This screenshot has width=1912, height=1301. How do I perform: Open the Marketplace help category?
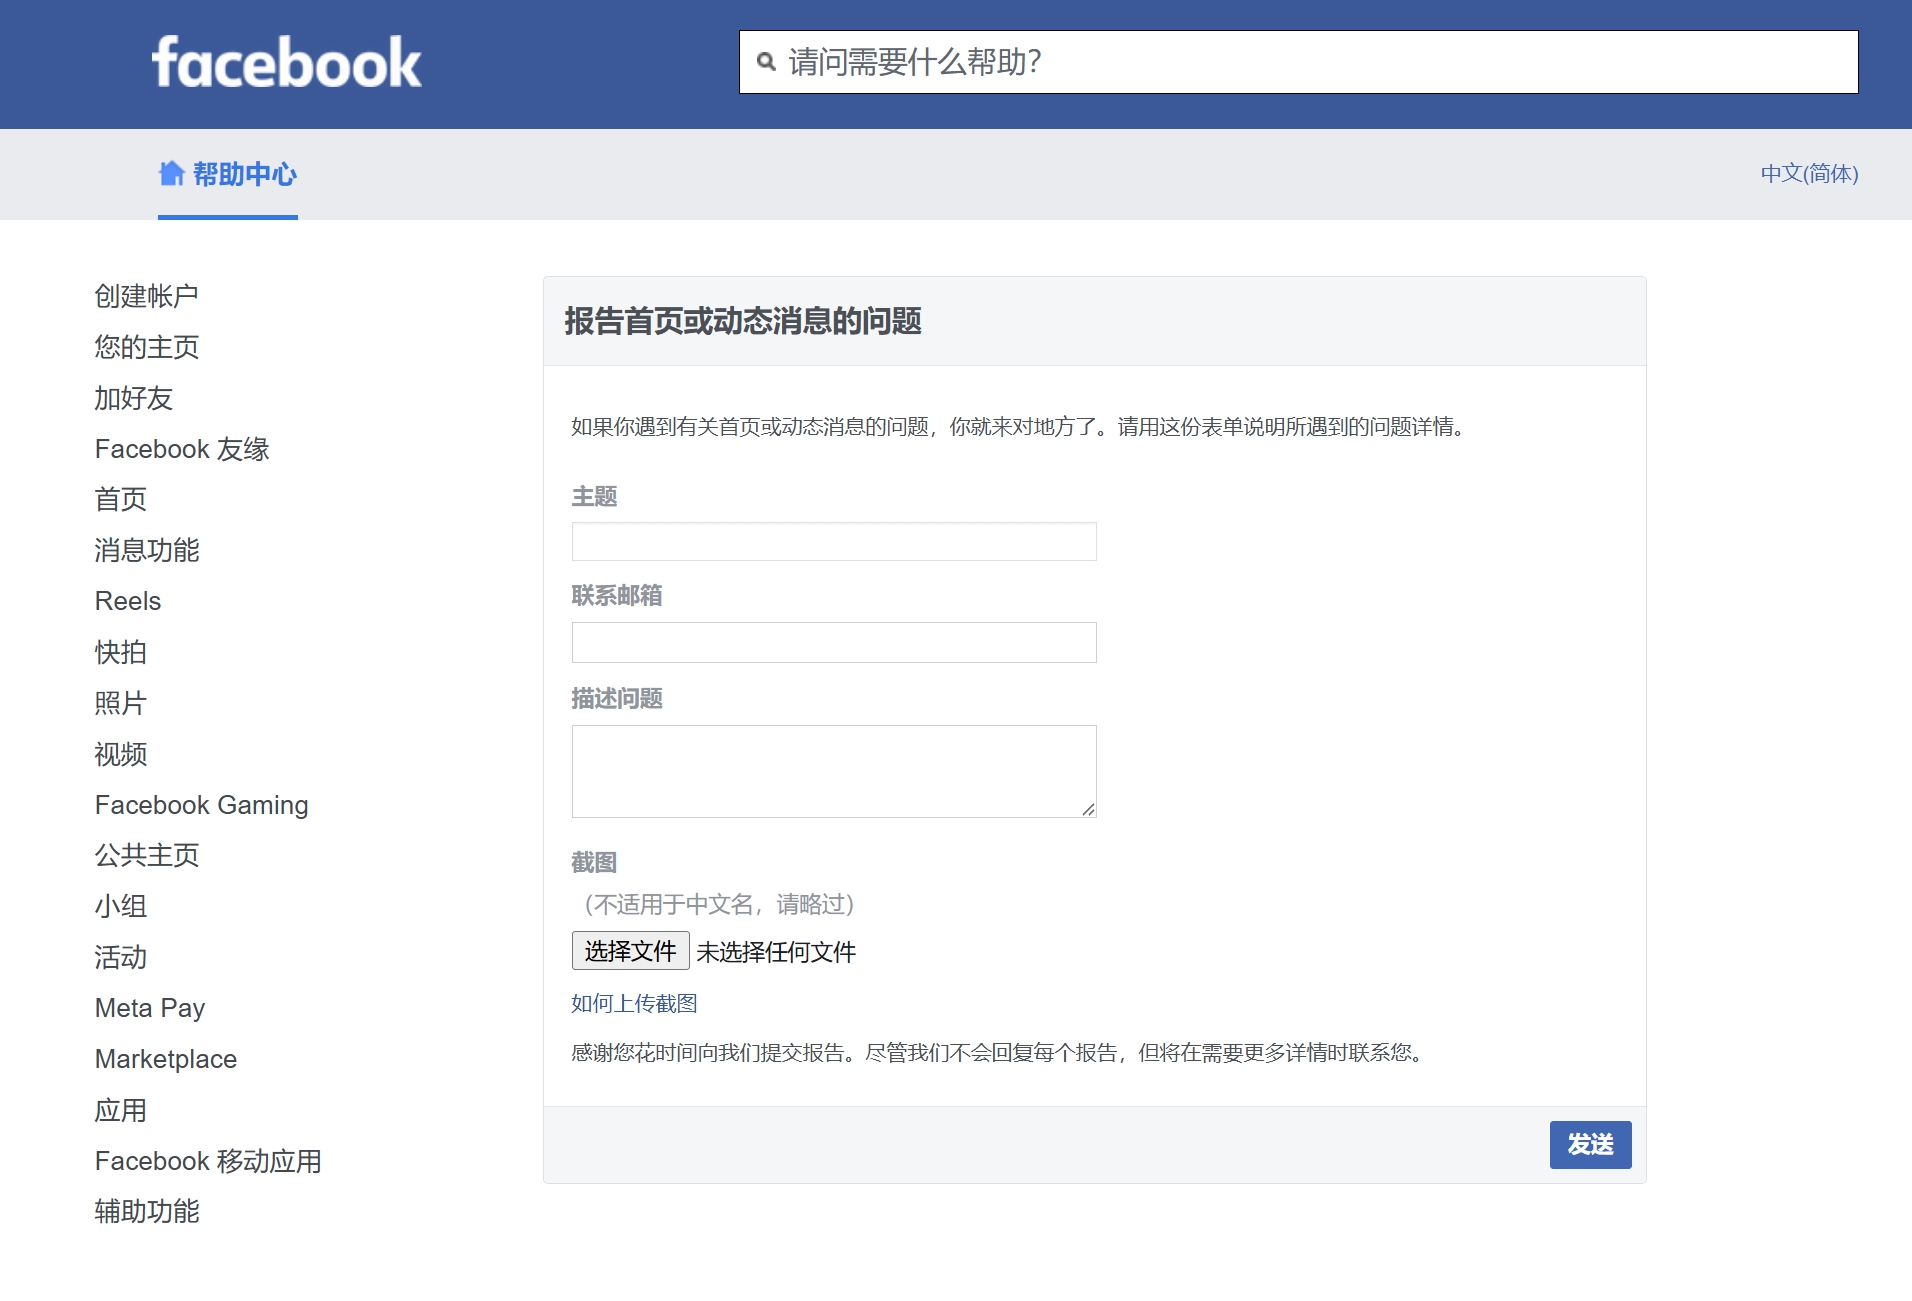click(x=165, y=1059)
